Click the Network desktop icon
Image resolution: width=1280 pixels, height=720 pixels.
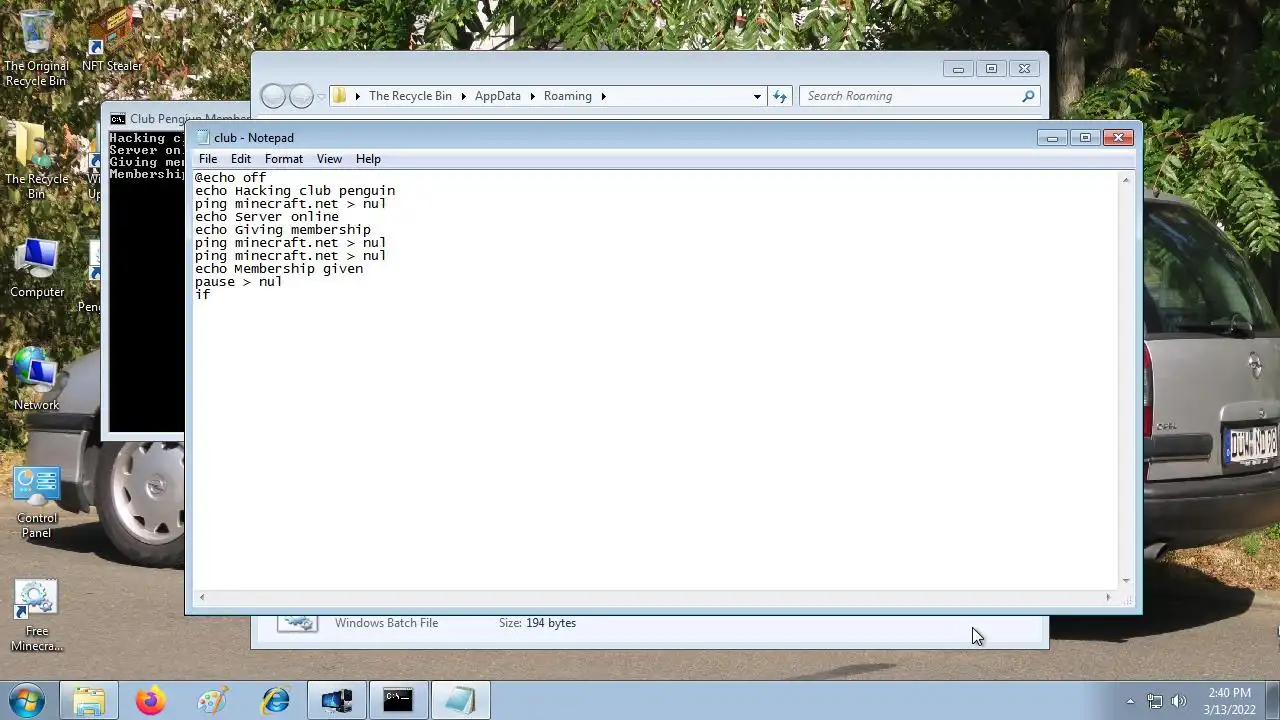tap(36, 380)
